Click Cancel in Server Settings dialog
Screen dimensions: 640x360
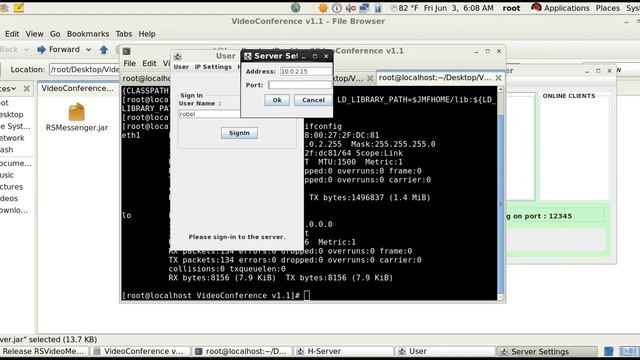pyautogui.click(x=313, y=100)
